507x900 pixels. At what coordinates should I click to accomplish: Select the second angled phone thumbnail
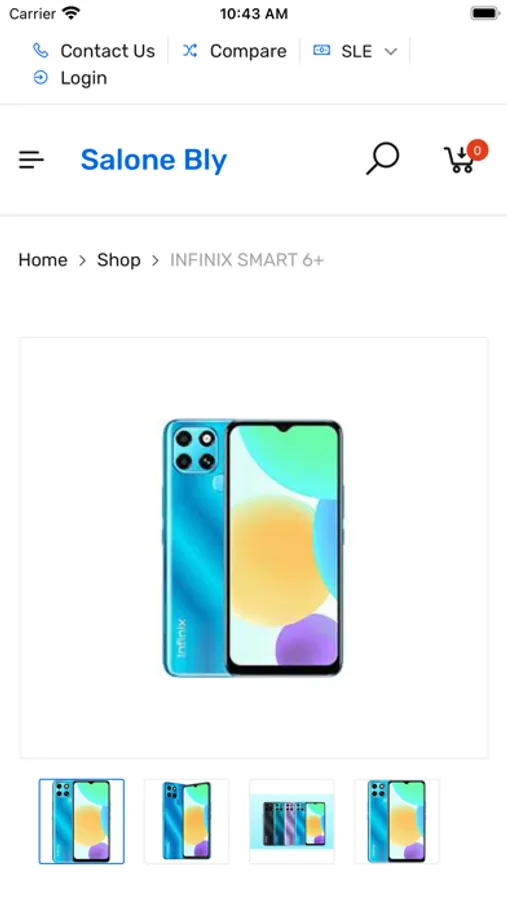pyautogui.click(x=187, y=821)
